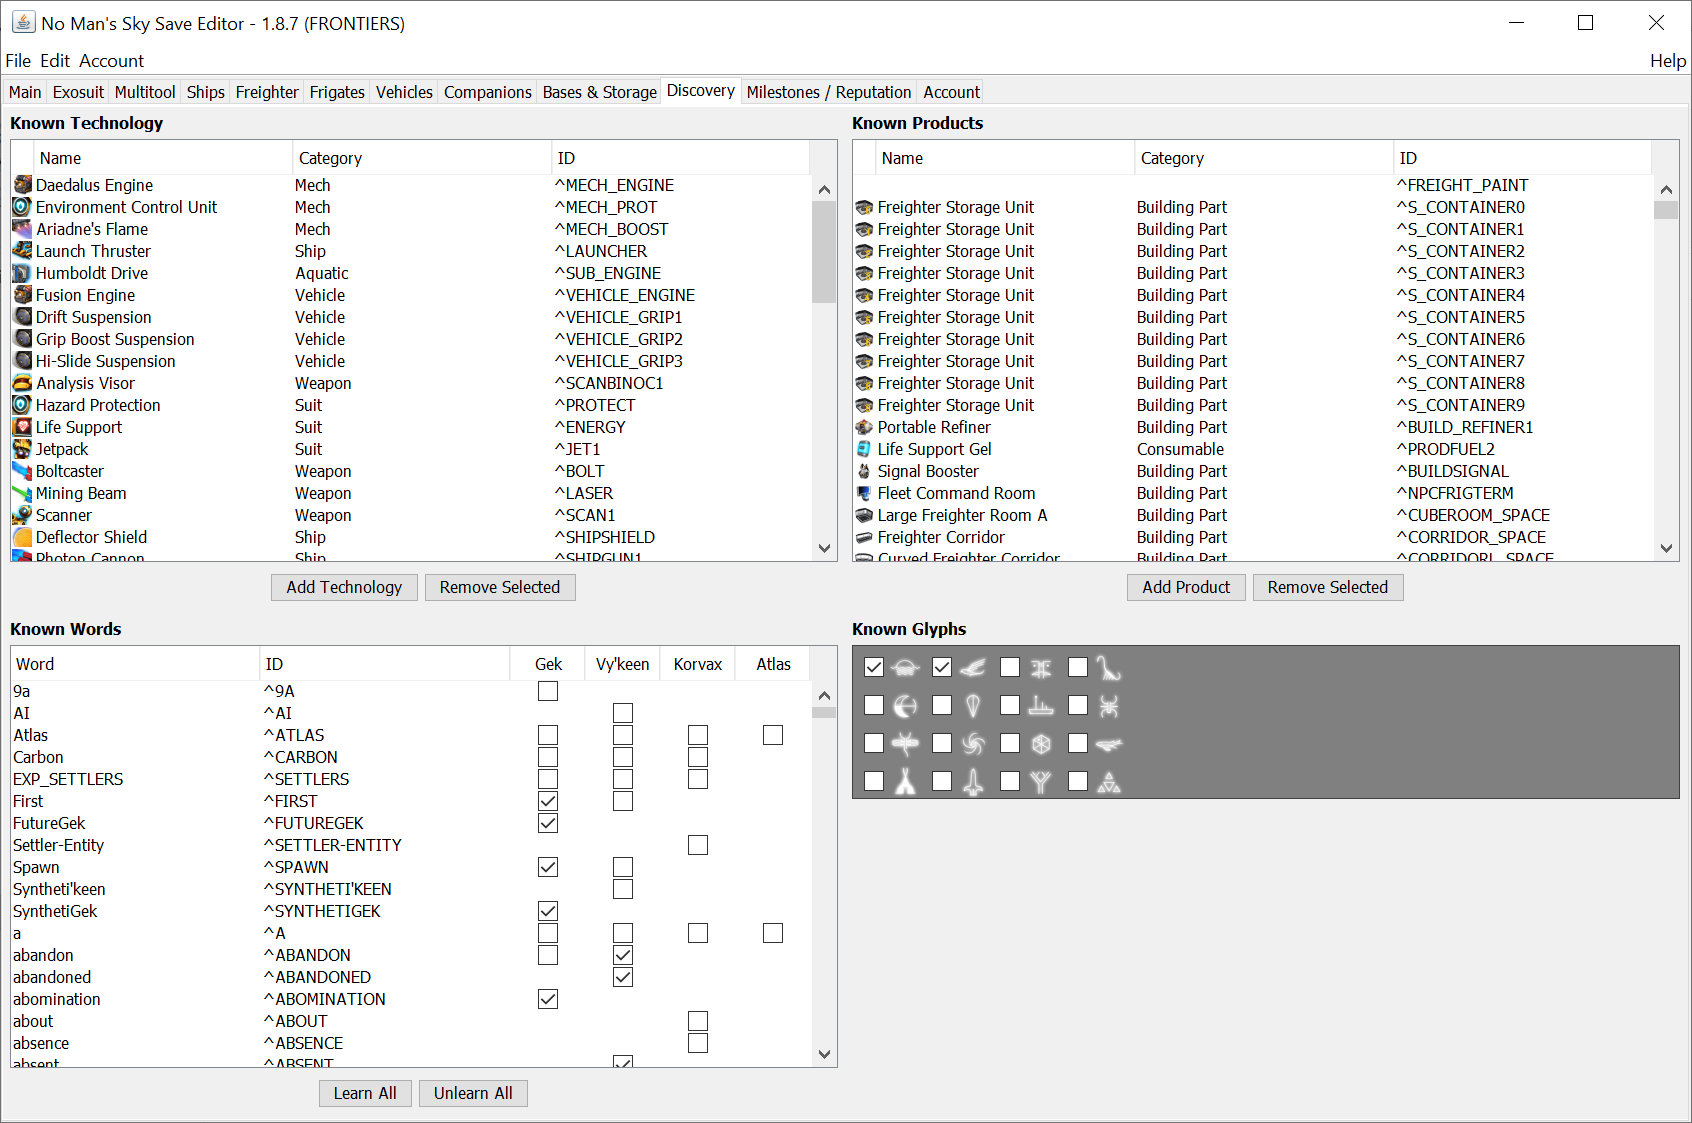Click Known Technology scrollbar up arrow

pos(824,189)
